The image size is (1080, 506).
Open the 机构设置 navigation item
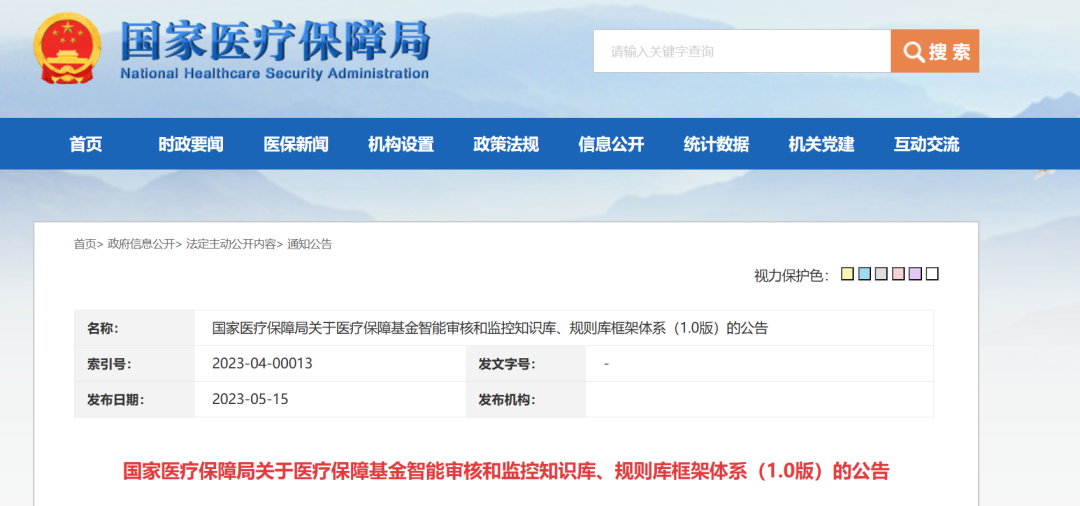401,145
